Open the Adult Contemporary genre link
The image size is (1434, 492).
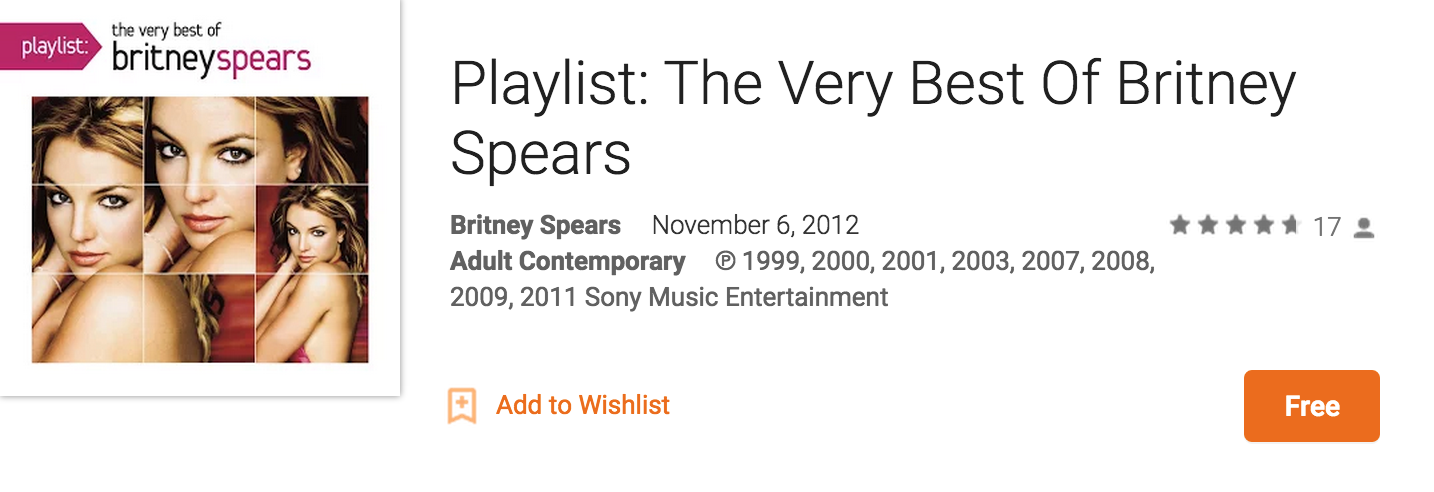(x=567, y=262)
